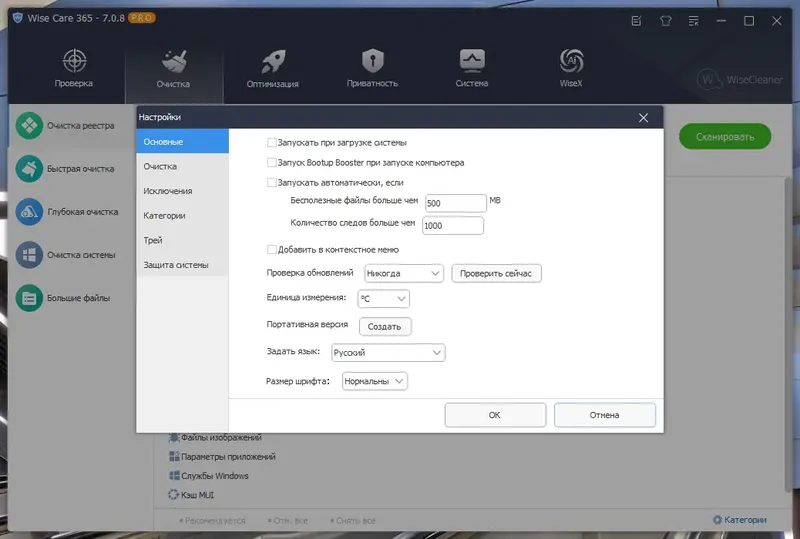Click the Большие файлы icon

[x=29, y=298]
